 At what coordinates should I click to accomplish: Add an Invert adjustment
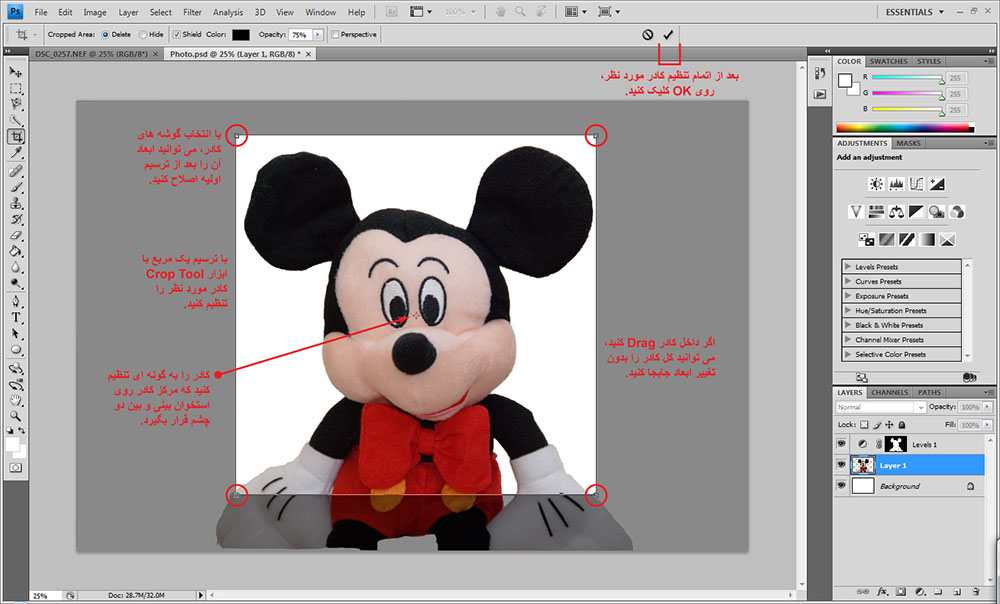(866, 240)
